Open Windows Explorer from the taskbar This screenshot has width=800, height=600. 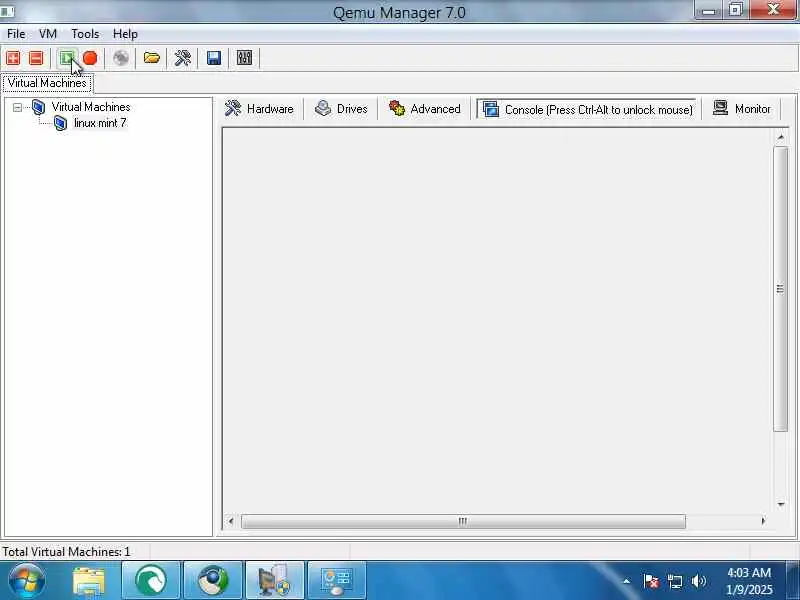89,581
